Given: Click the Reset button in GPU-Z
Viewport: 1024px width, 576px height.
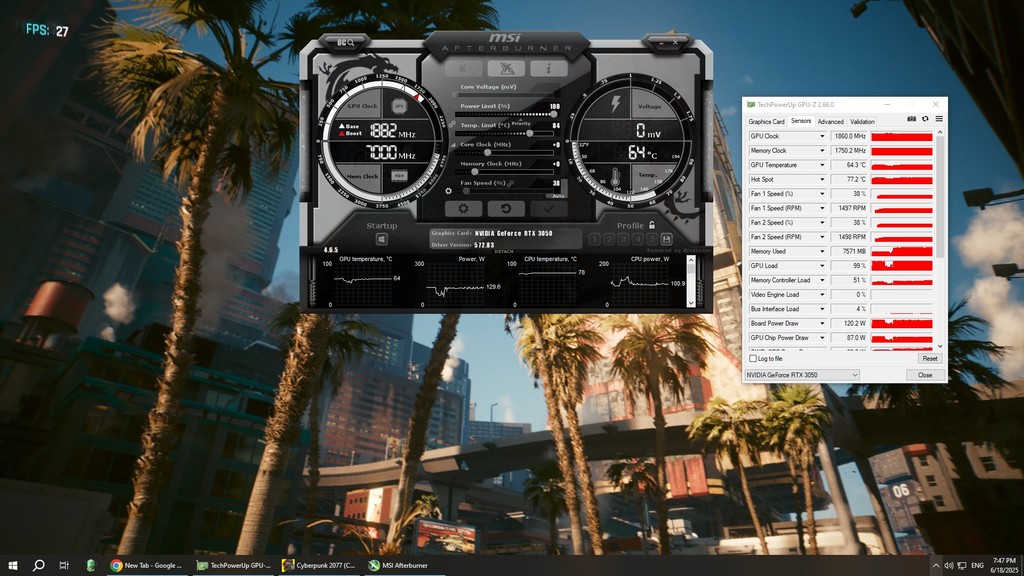Looking at the screenshot, I should coord(930,359).
